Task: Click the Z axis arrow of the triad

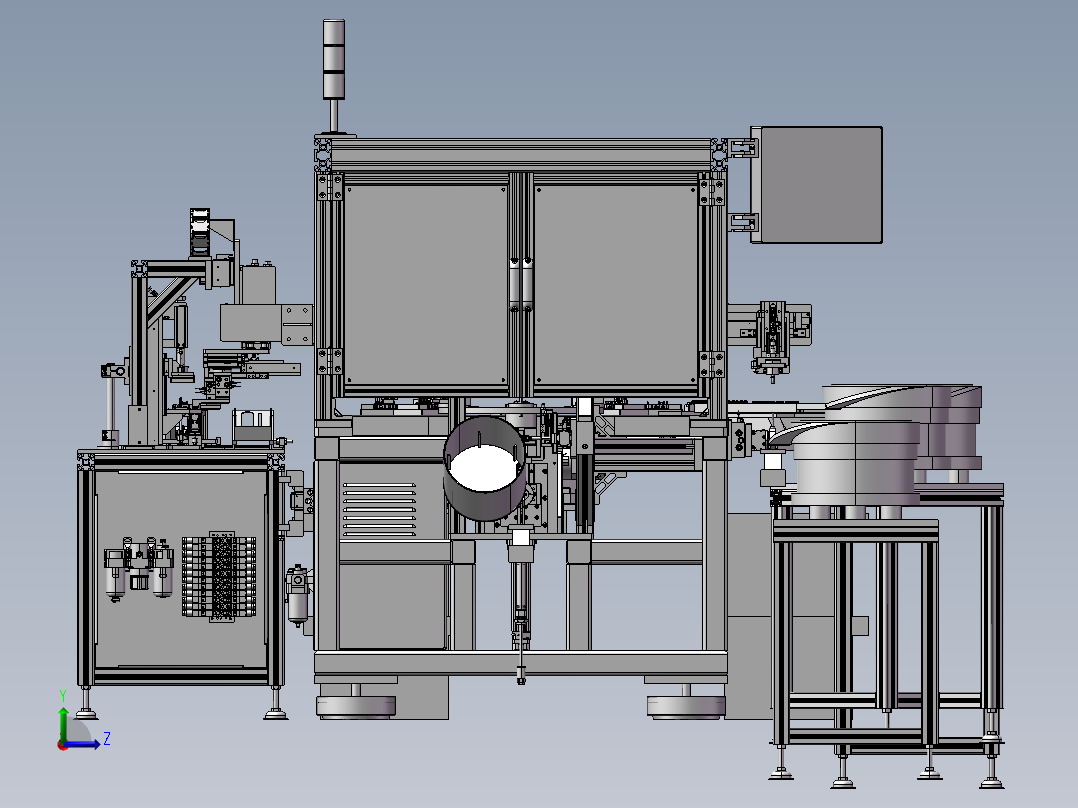Action: click(86, 744)
